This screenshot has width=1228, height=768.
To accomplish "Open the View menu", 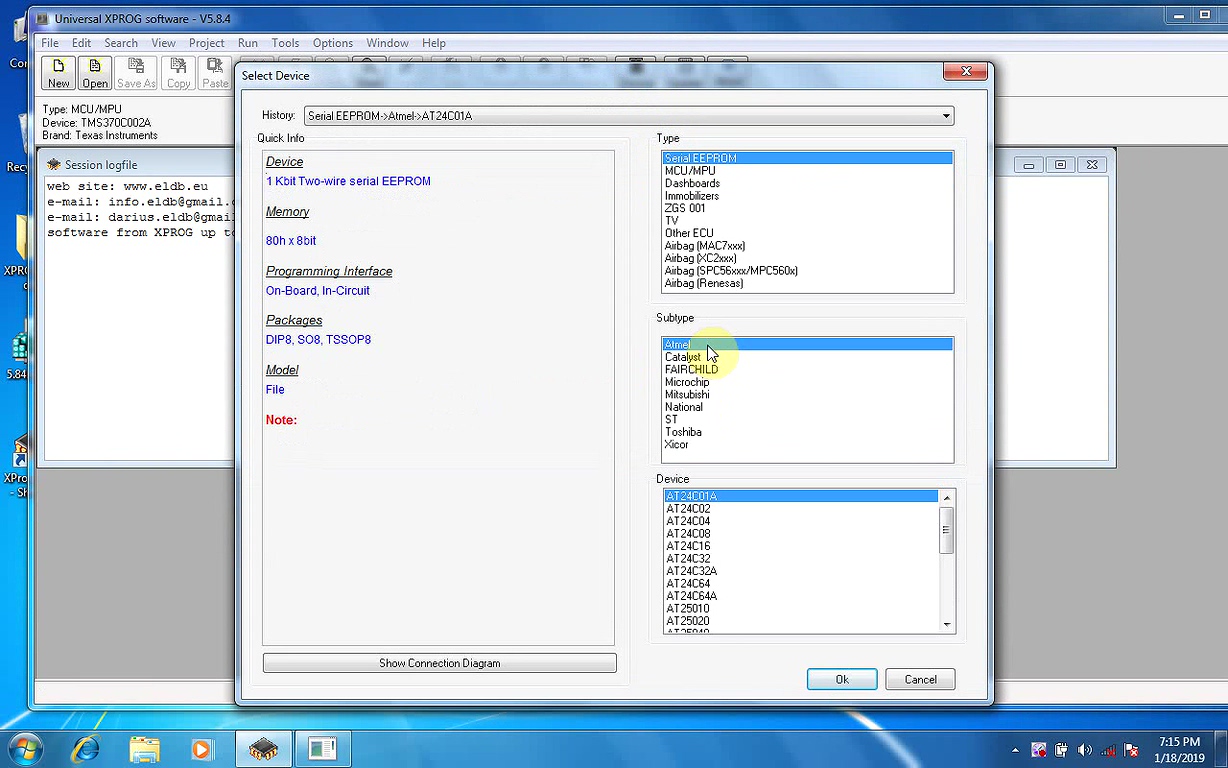I will tap(163, 43).
